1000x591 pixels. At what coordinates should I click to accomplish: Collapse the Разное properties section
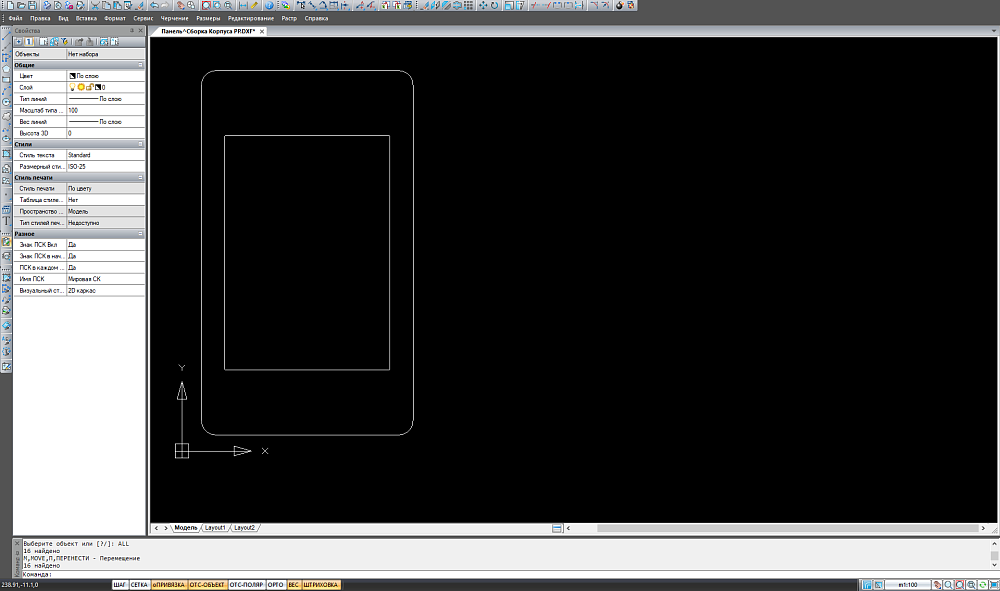140,234
